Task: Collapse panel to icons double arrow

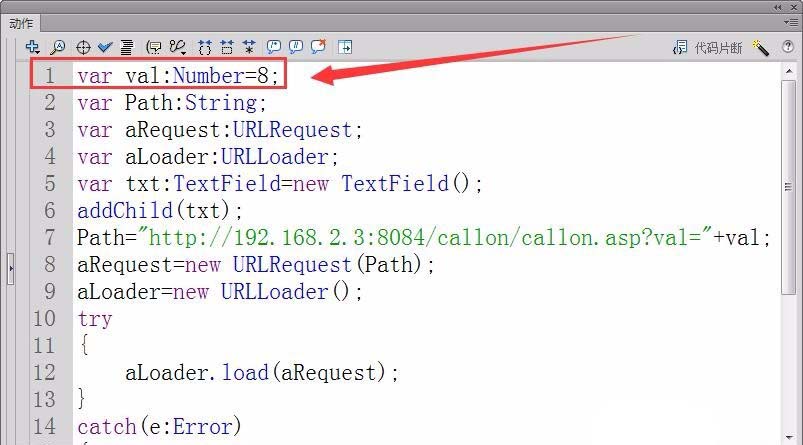Action: (778, 7)
